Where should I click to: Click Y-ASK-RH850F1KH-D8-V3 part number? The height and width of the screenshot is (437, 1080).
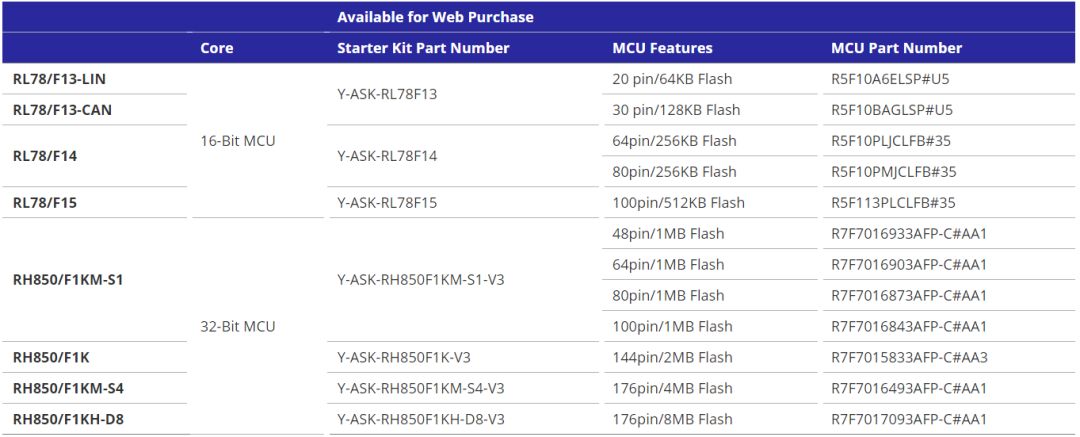pyautogui.click(x=421, y=419)
